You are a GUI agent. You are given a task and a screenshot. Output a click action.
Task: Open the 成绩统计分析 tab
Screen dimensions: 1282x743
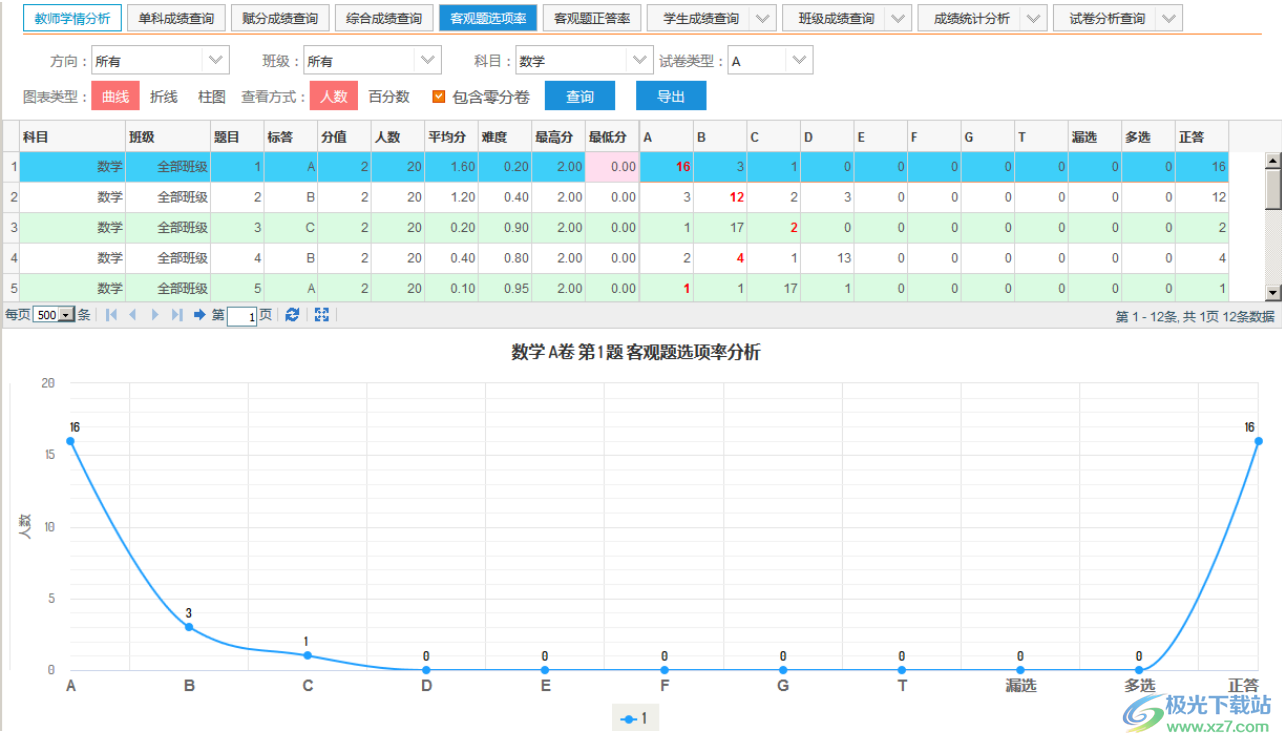click(x=971, y=18)
